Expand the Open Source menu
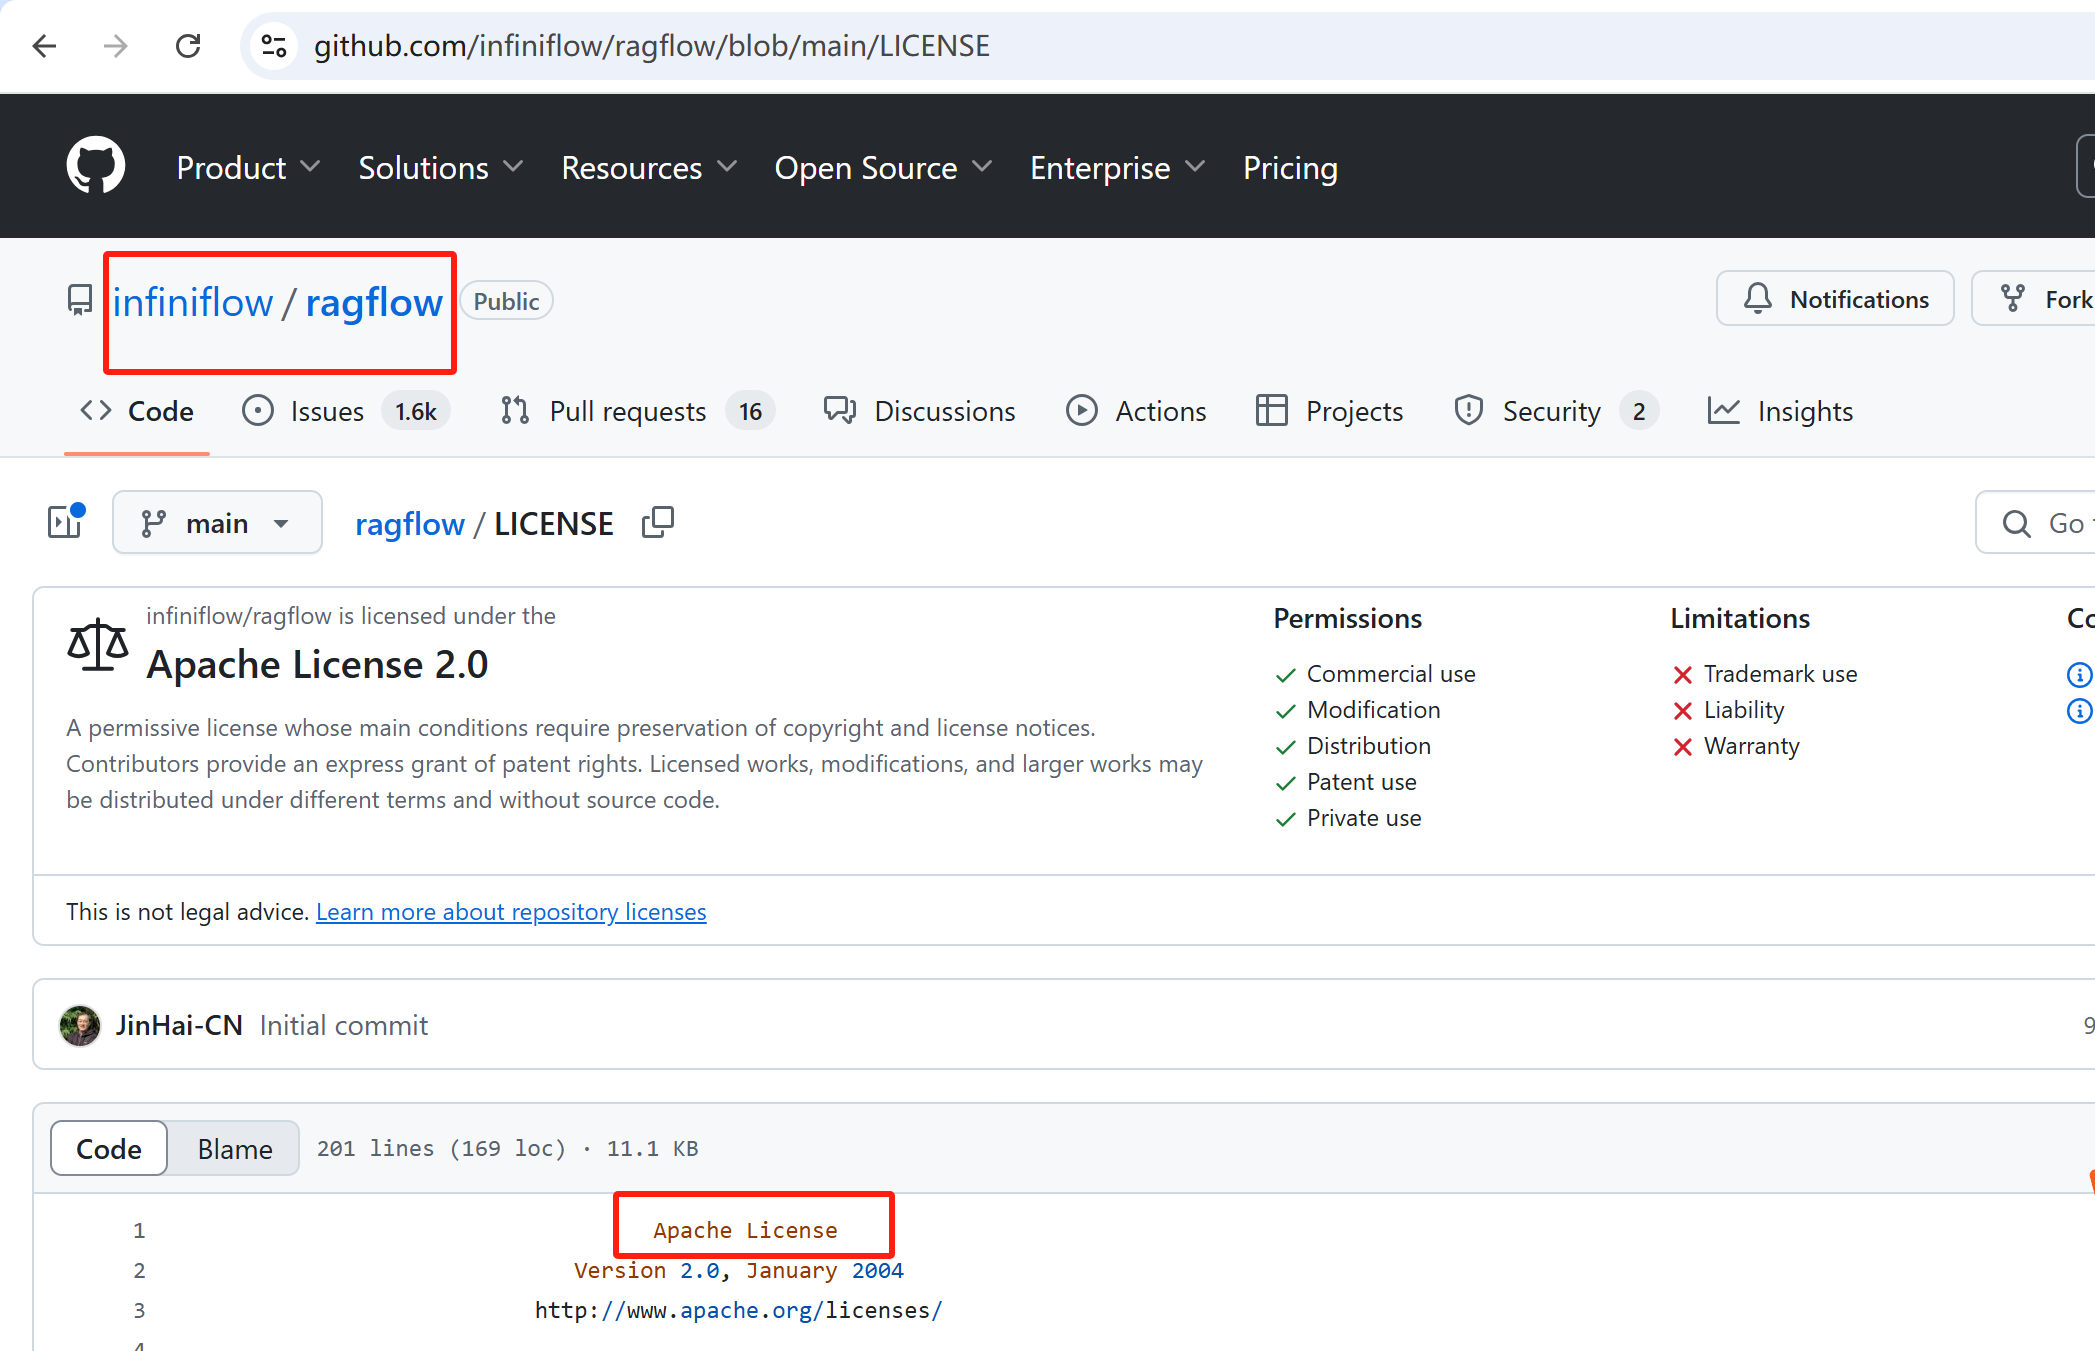The width and height of the screenshot is (2095, 1351). (x=882, y=168)
